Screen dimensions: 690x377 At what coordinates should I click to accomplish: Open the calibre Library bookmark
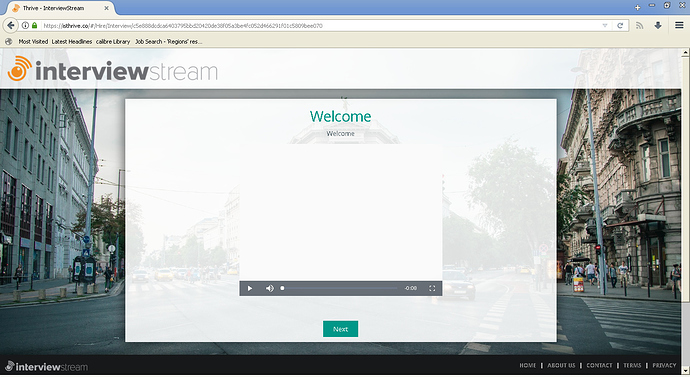click(x=113, y=41)
